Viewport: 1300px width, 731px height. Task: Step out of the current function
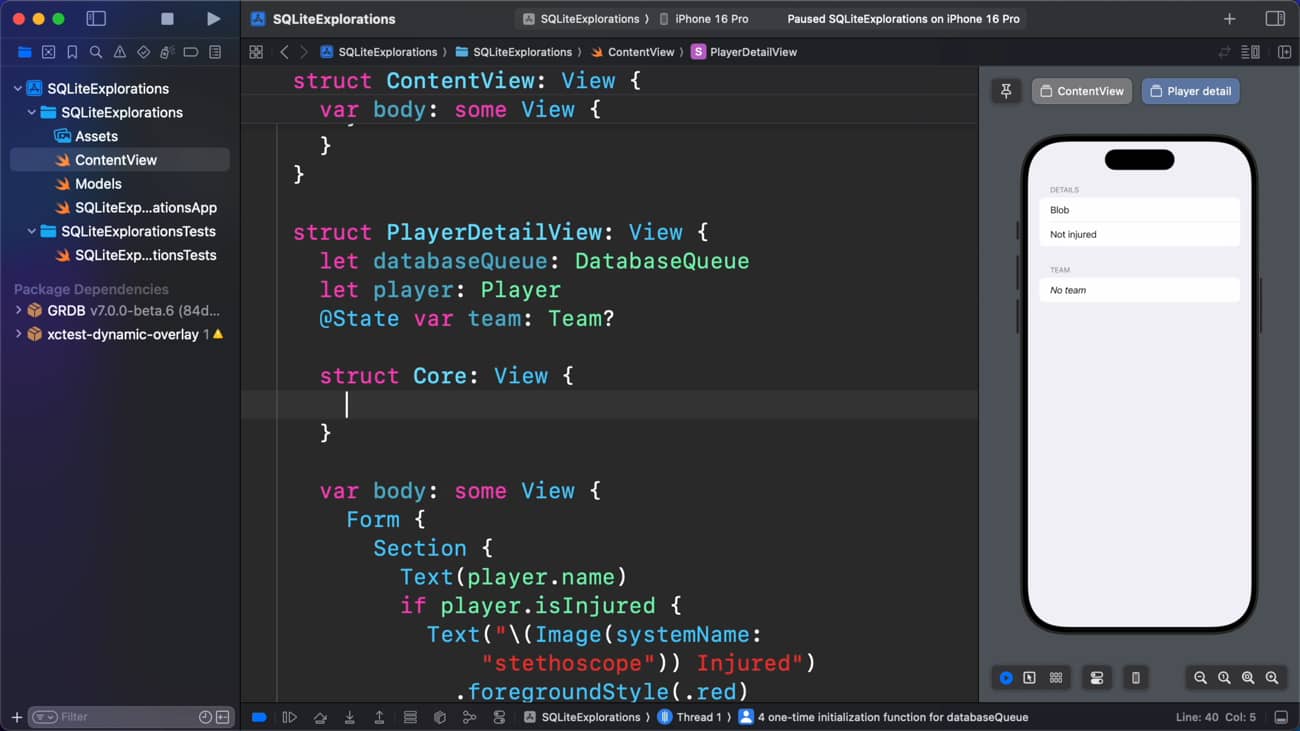379,717
